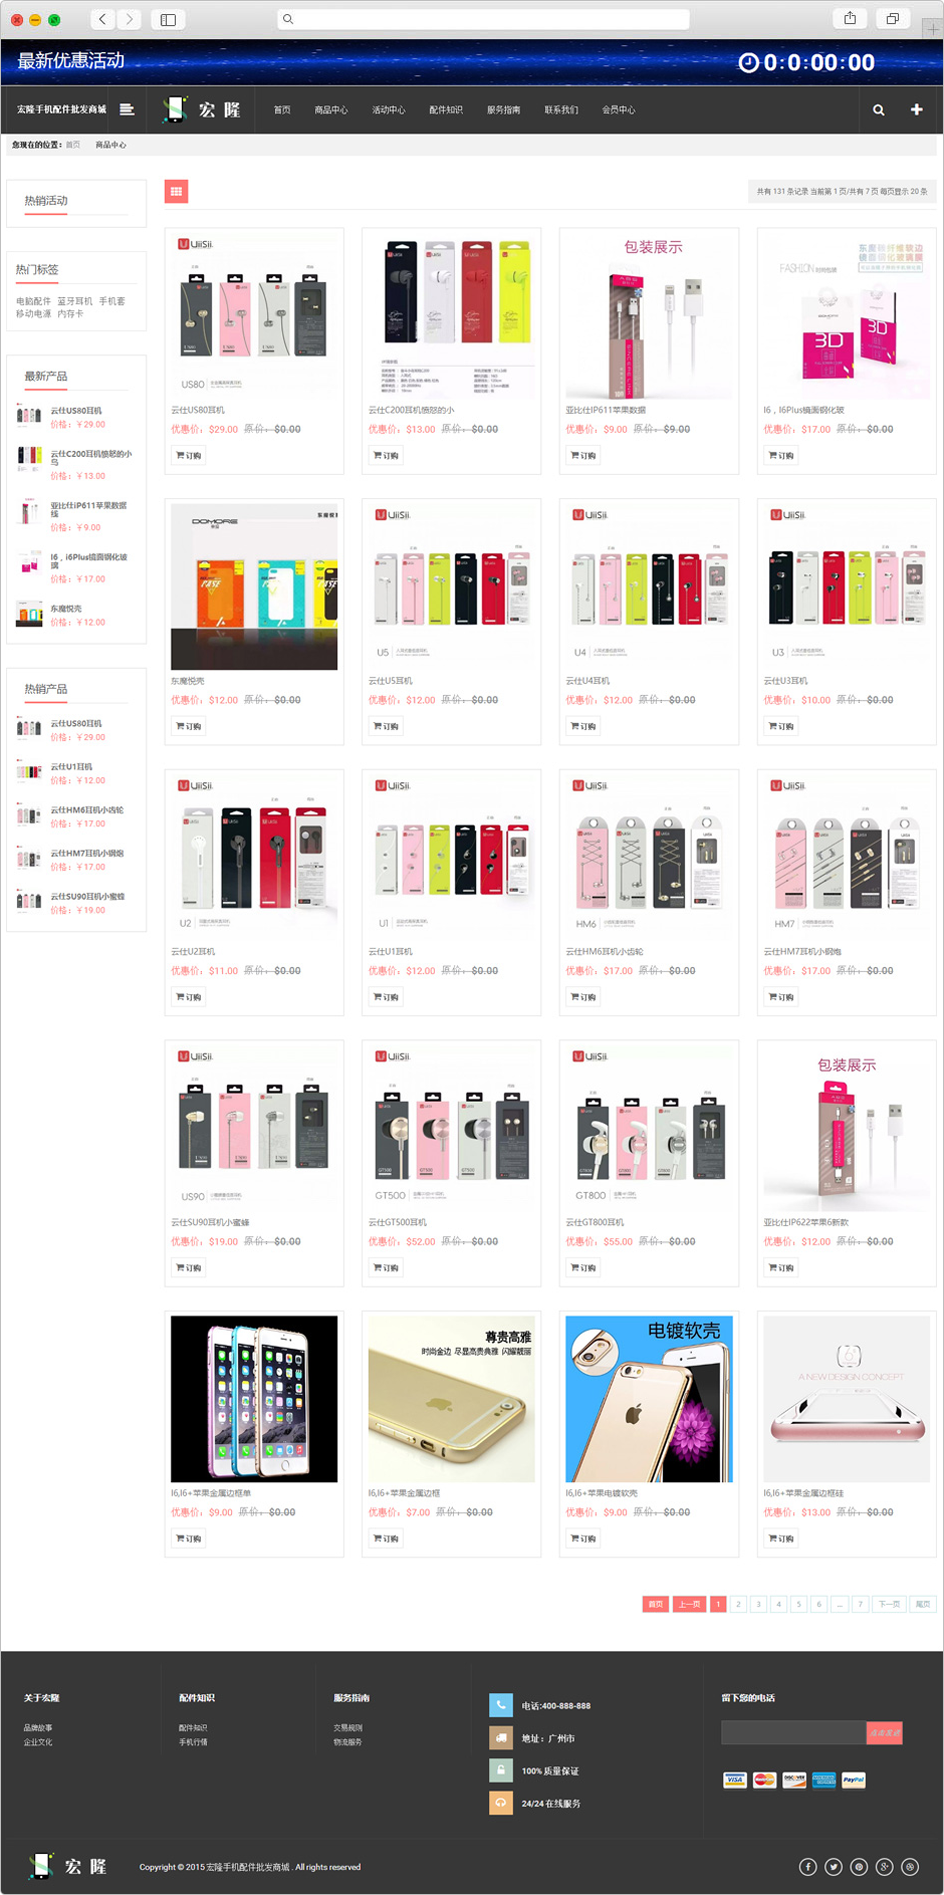Switch to the red grid view icon
The image size is (944, 1895).
coord(176,191)
